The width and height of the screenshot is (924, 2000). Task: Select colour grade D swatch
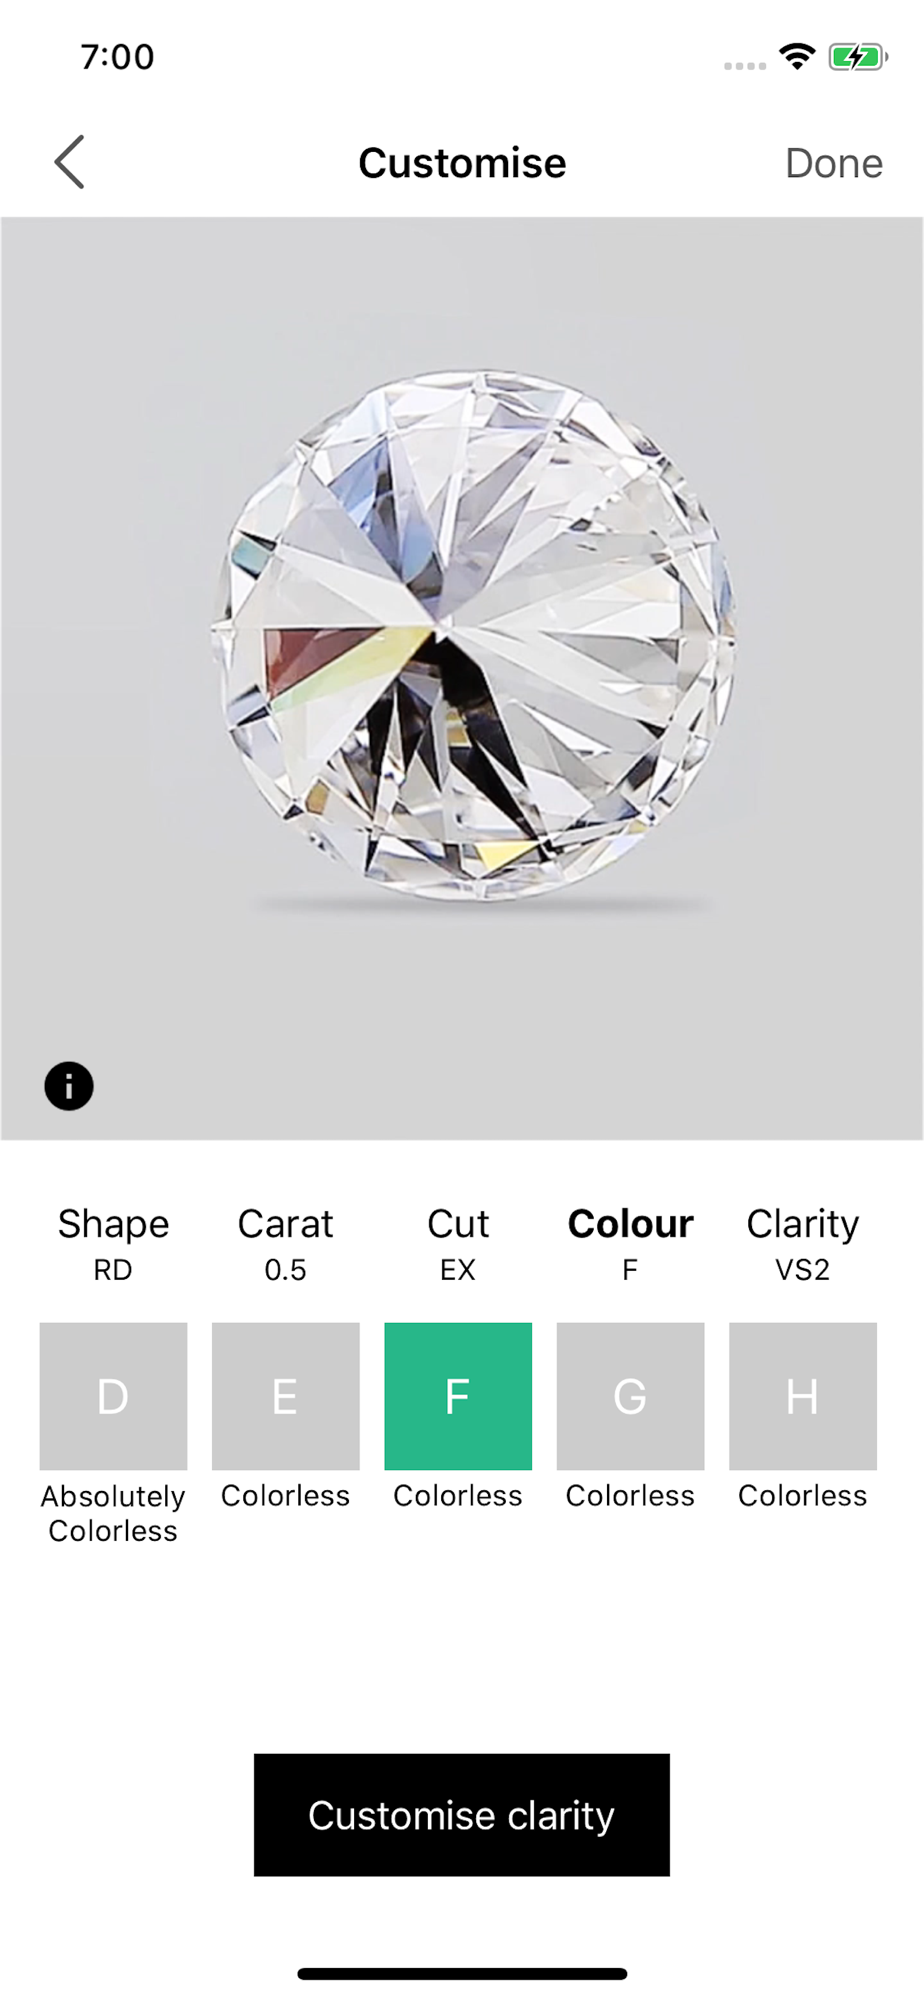[x=113, y=1396]
